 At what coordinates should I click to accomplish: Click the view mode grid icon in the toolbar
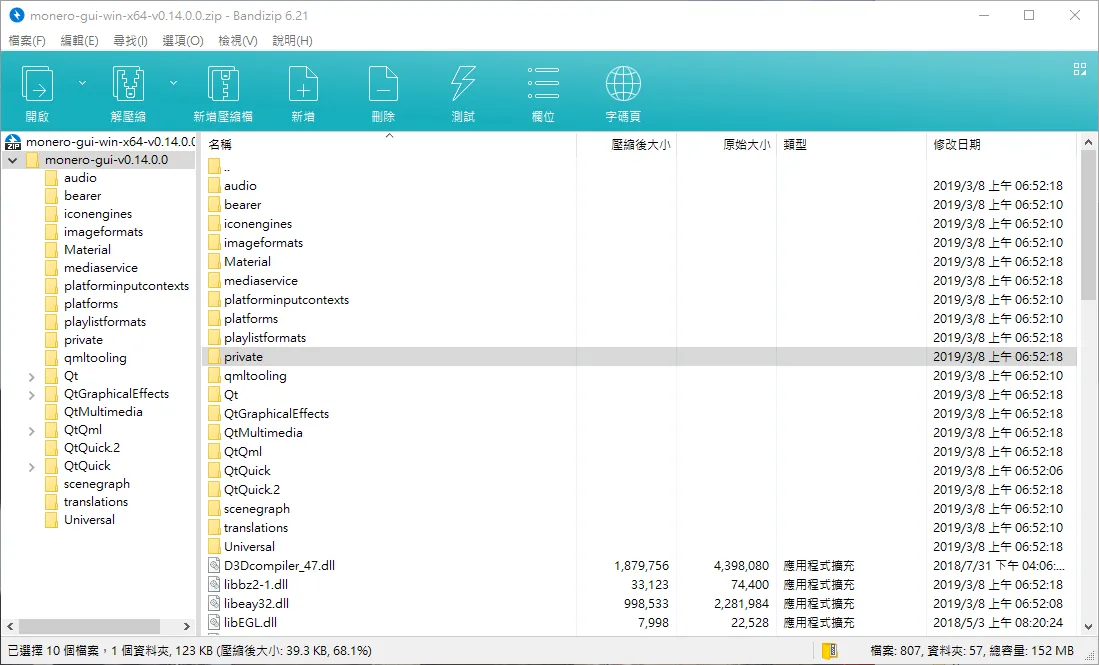[1079, 69]
